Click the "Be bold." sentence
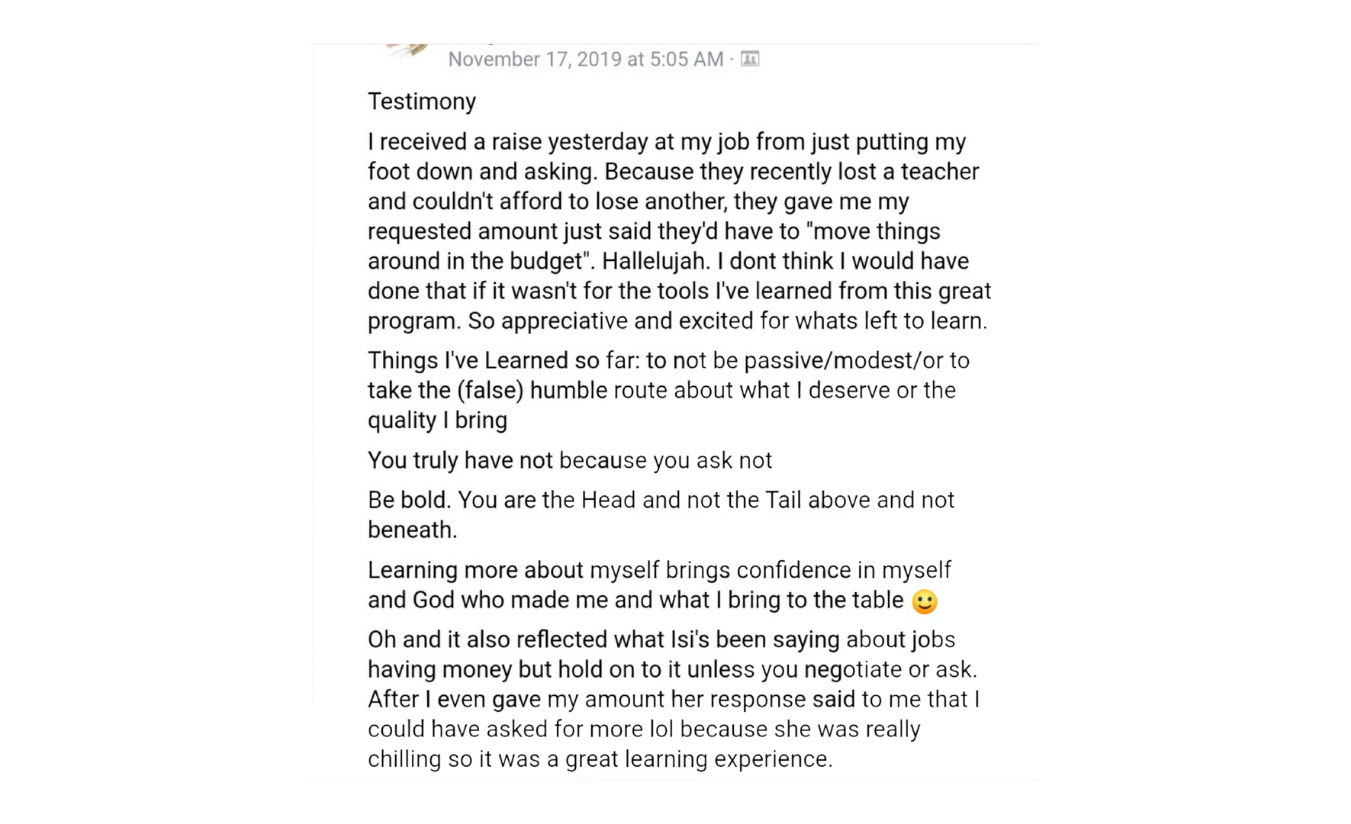The width and height of the screenshot is (1351, 824). click(409, 499)
